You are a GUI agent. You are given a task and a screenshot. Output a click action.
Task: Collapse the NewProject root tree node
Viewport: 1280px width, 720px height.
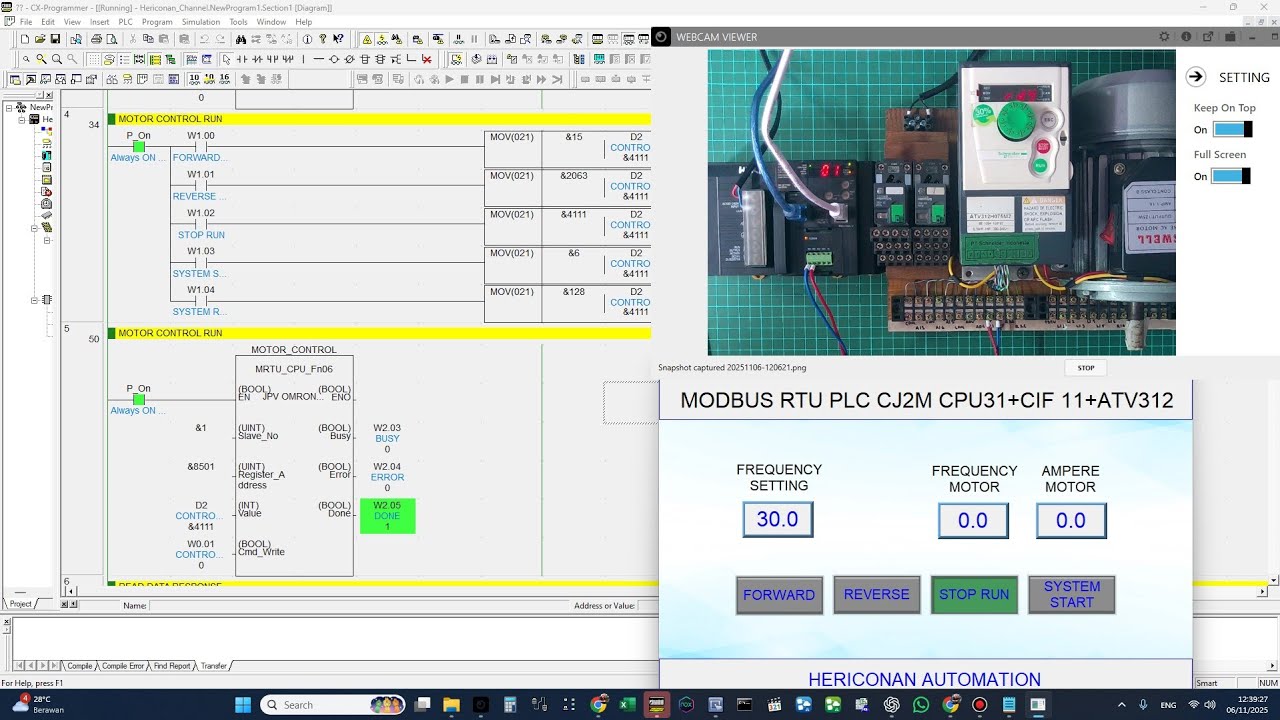(8, 107)
